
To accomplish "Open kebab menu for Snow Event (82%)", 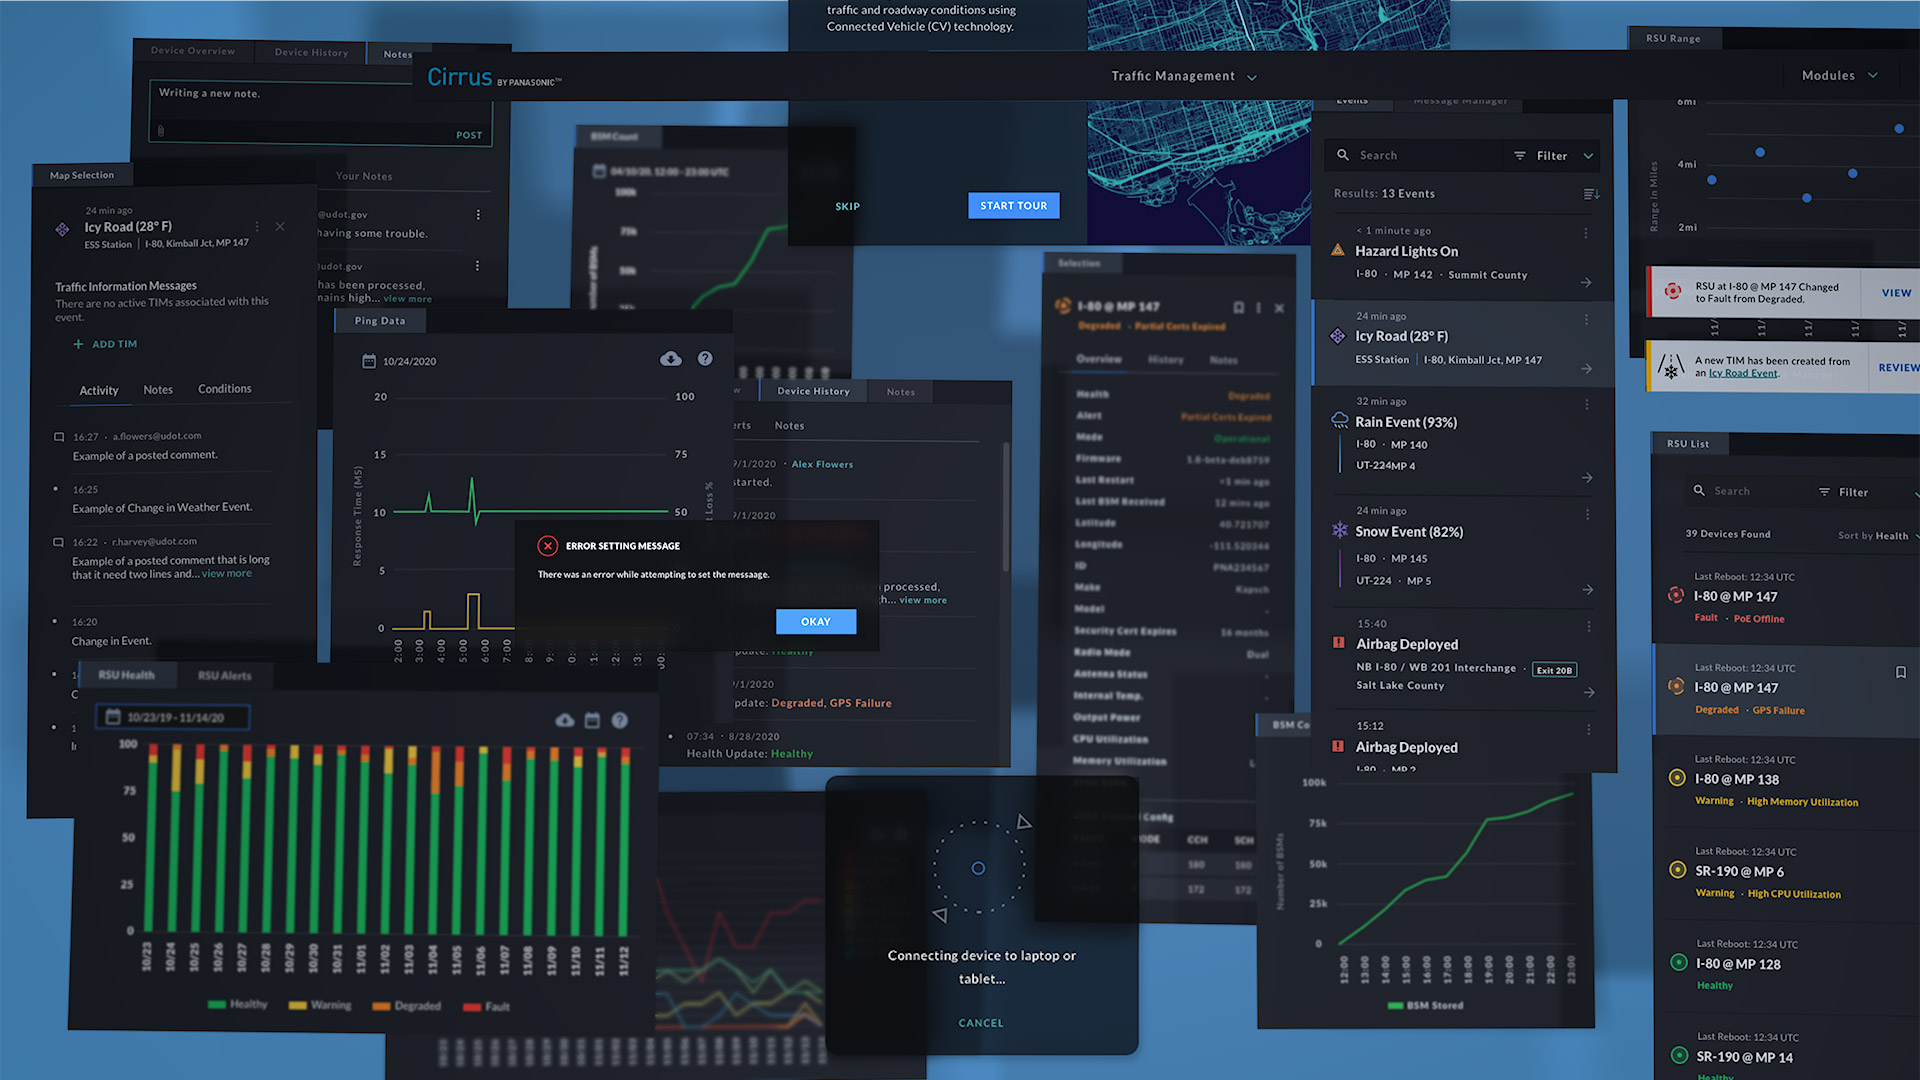I will click(x=1587, y=514).
